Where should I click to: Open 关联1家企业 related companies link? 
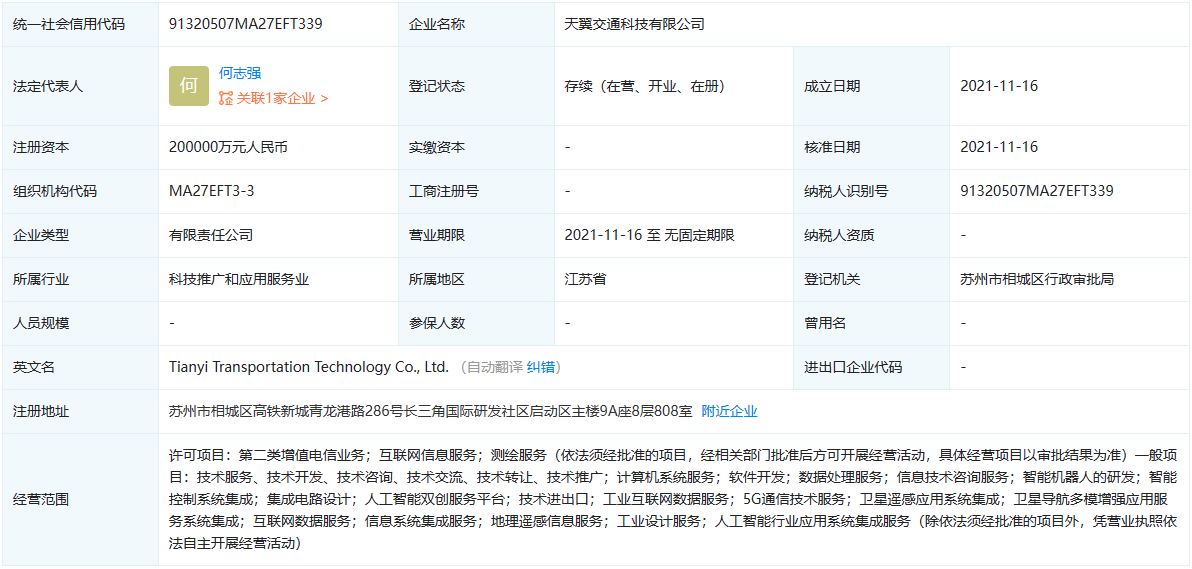(283, 98)
